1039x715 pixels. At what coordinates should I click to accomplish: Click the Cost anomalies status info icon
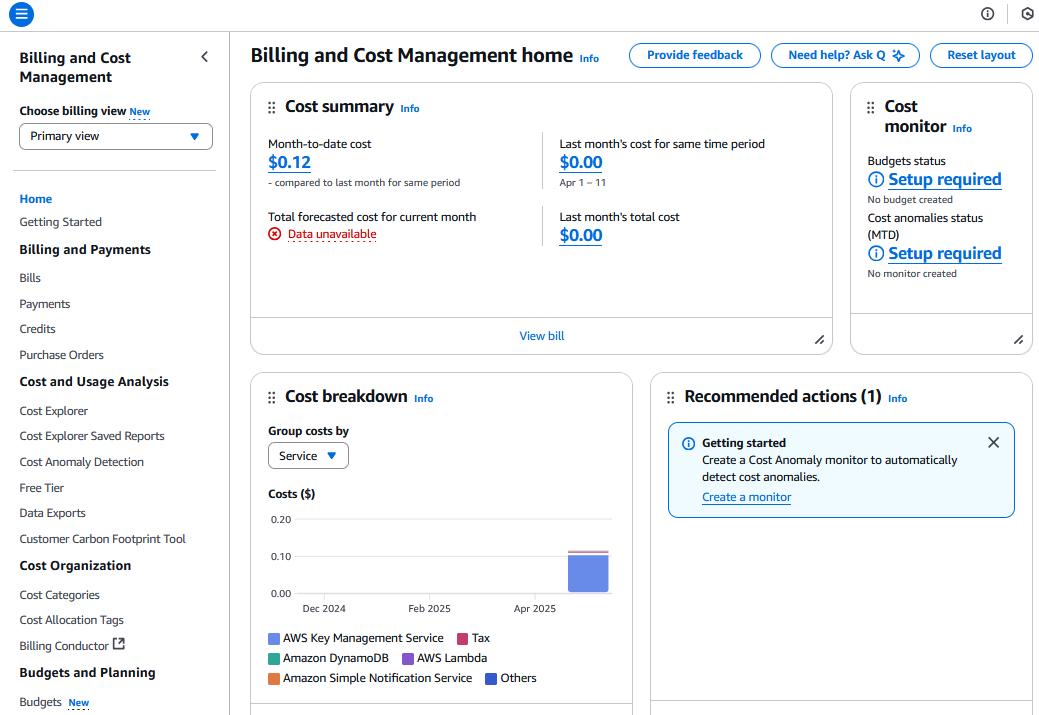(876, 254)
